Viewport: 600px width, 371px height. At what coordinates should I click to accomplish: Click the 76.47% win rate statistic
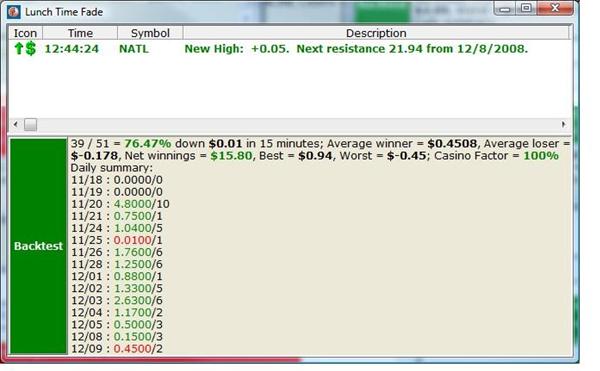click(148, 144)
